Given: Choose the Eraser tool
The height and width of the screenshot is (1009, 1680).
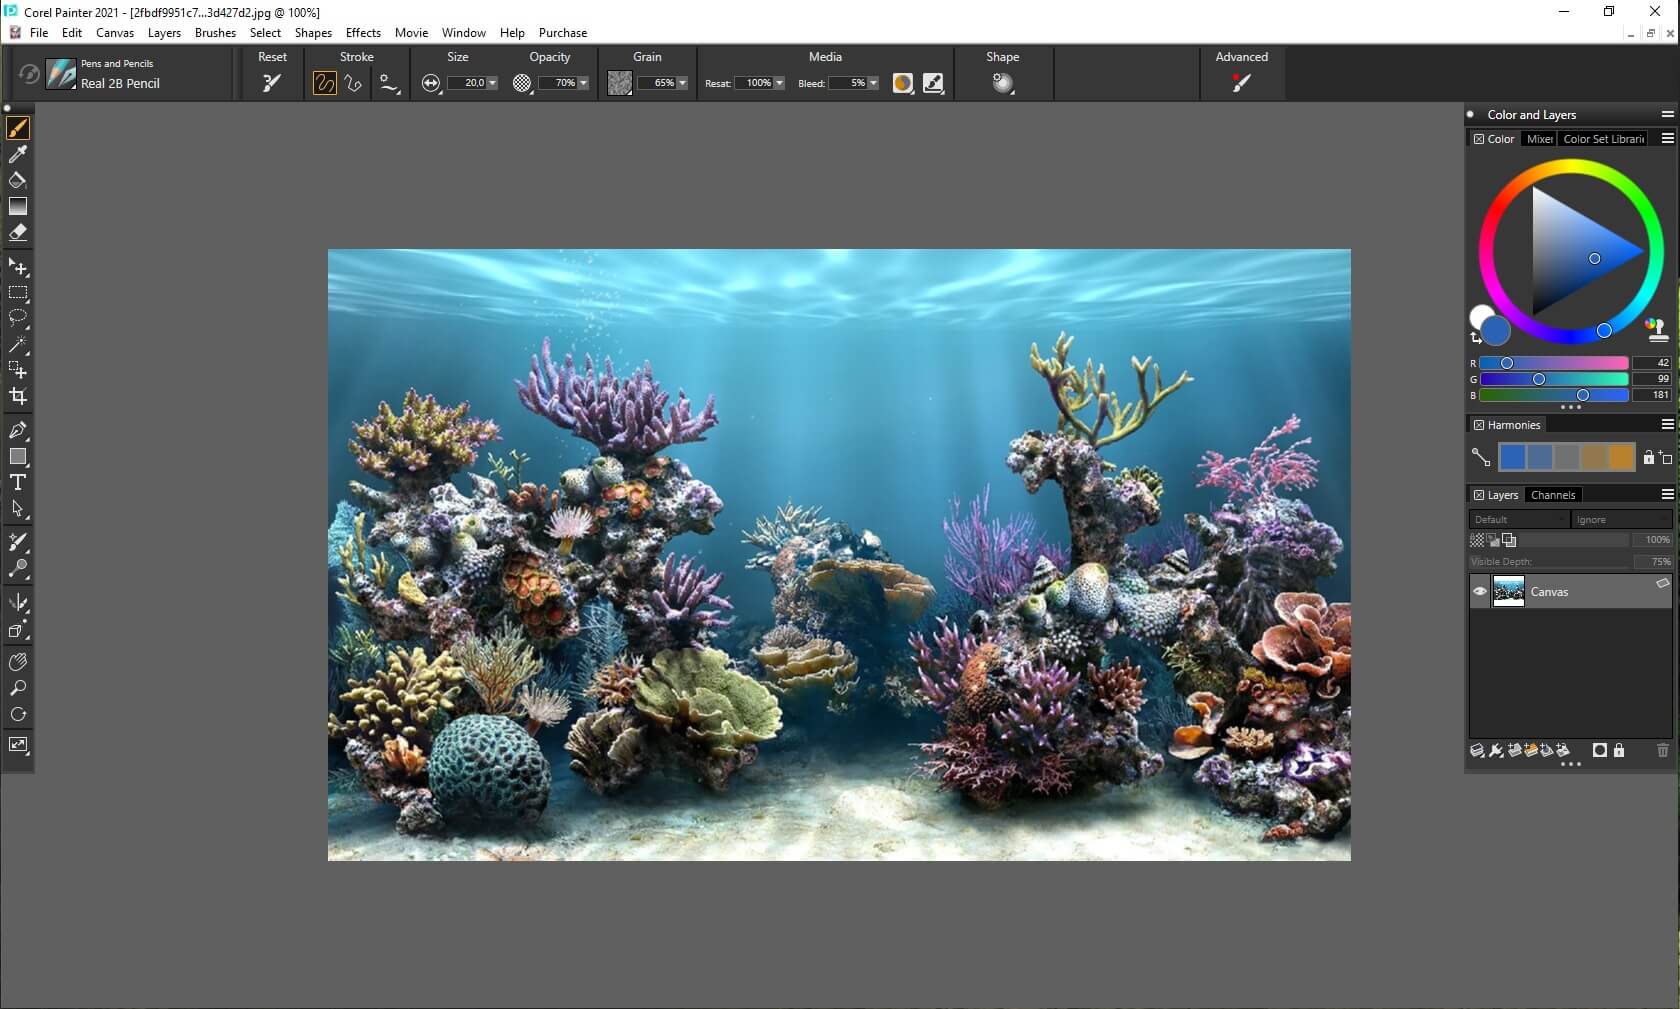Looking at the screenshot, I should click(18, 232).
